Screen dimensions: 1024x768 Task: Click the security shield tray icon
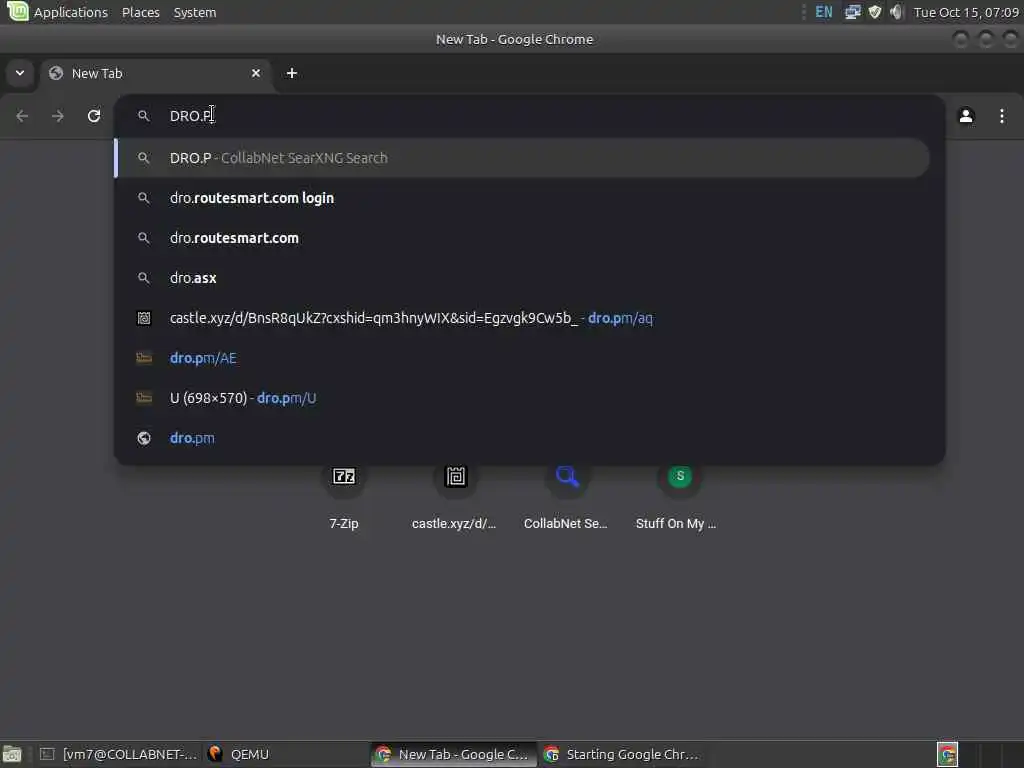coord(874,12)
